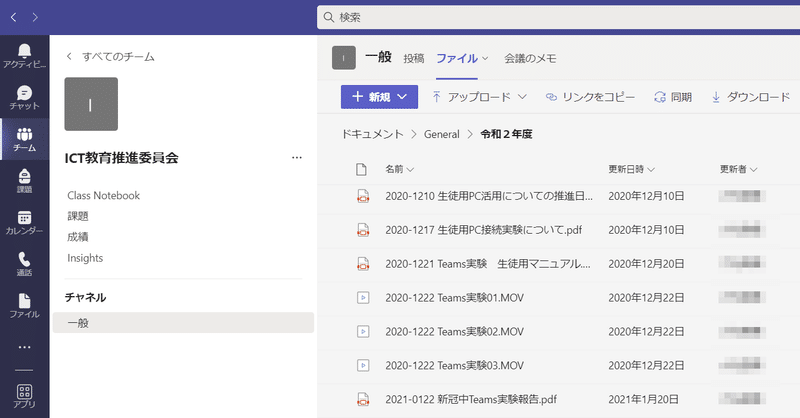This screenshot has height=418, width=800.
Task: Click the ICT教育推進委員会 team name
Action: click(x=121, y=158)
